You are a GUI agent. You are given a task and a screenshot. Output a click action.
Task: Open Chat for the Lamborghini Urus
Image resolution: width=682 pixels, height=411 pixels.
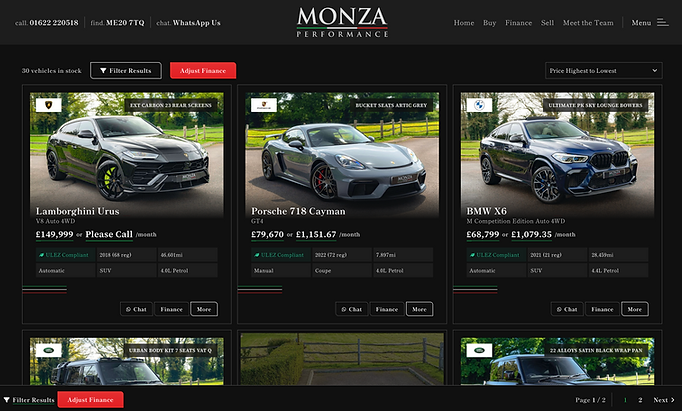pos(136,309)
